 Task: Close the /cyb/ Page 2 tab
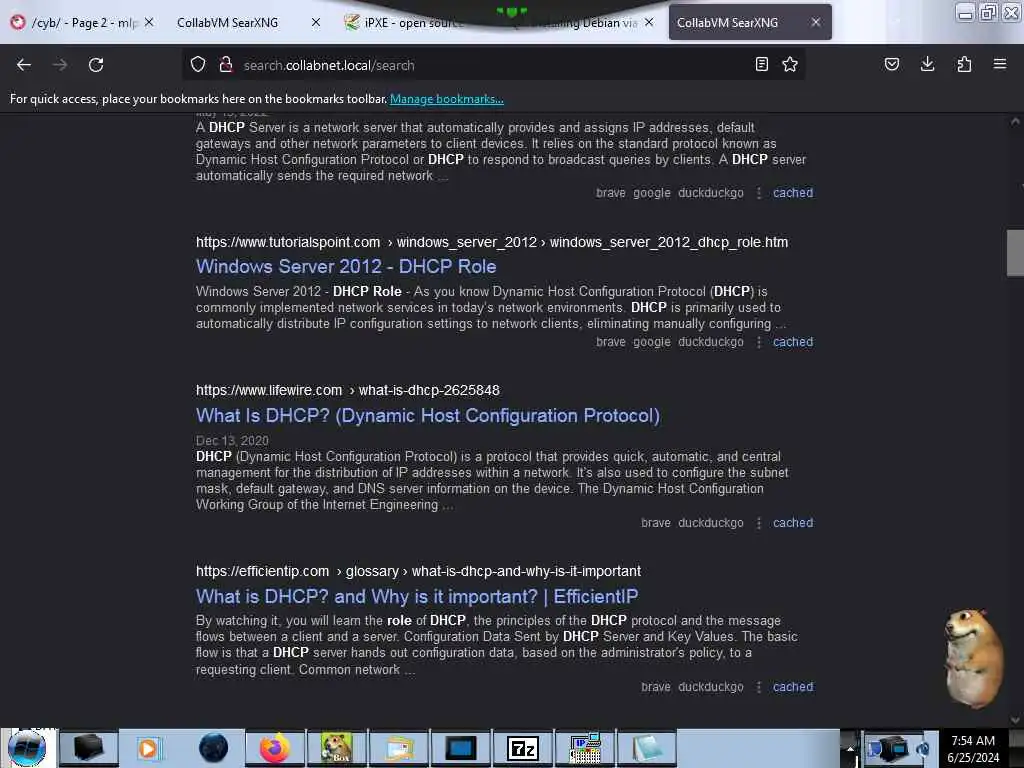click(149, 22)
